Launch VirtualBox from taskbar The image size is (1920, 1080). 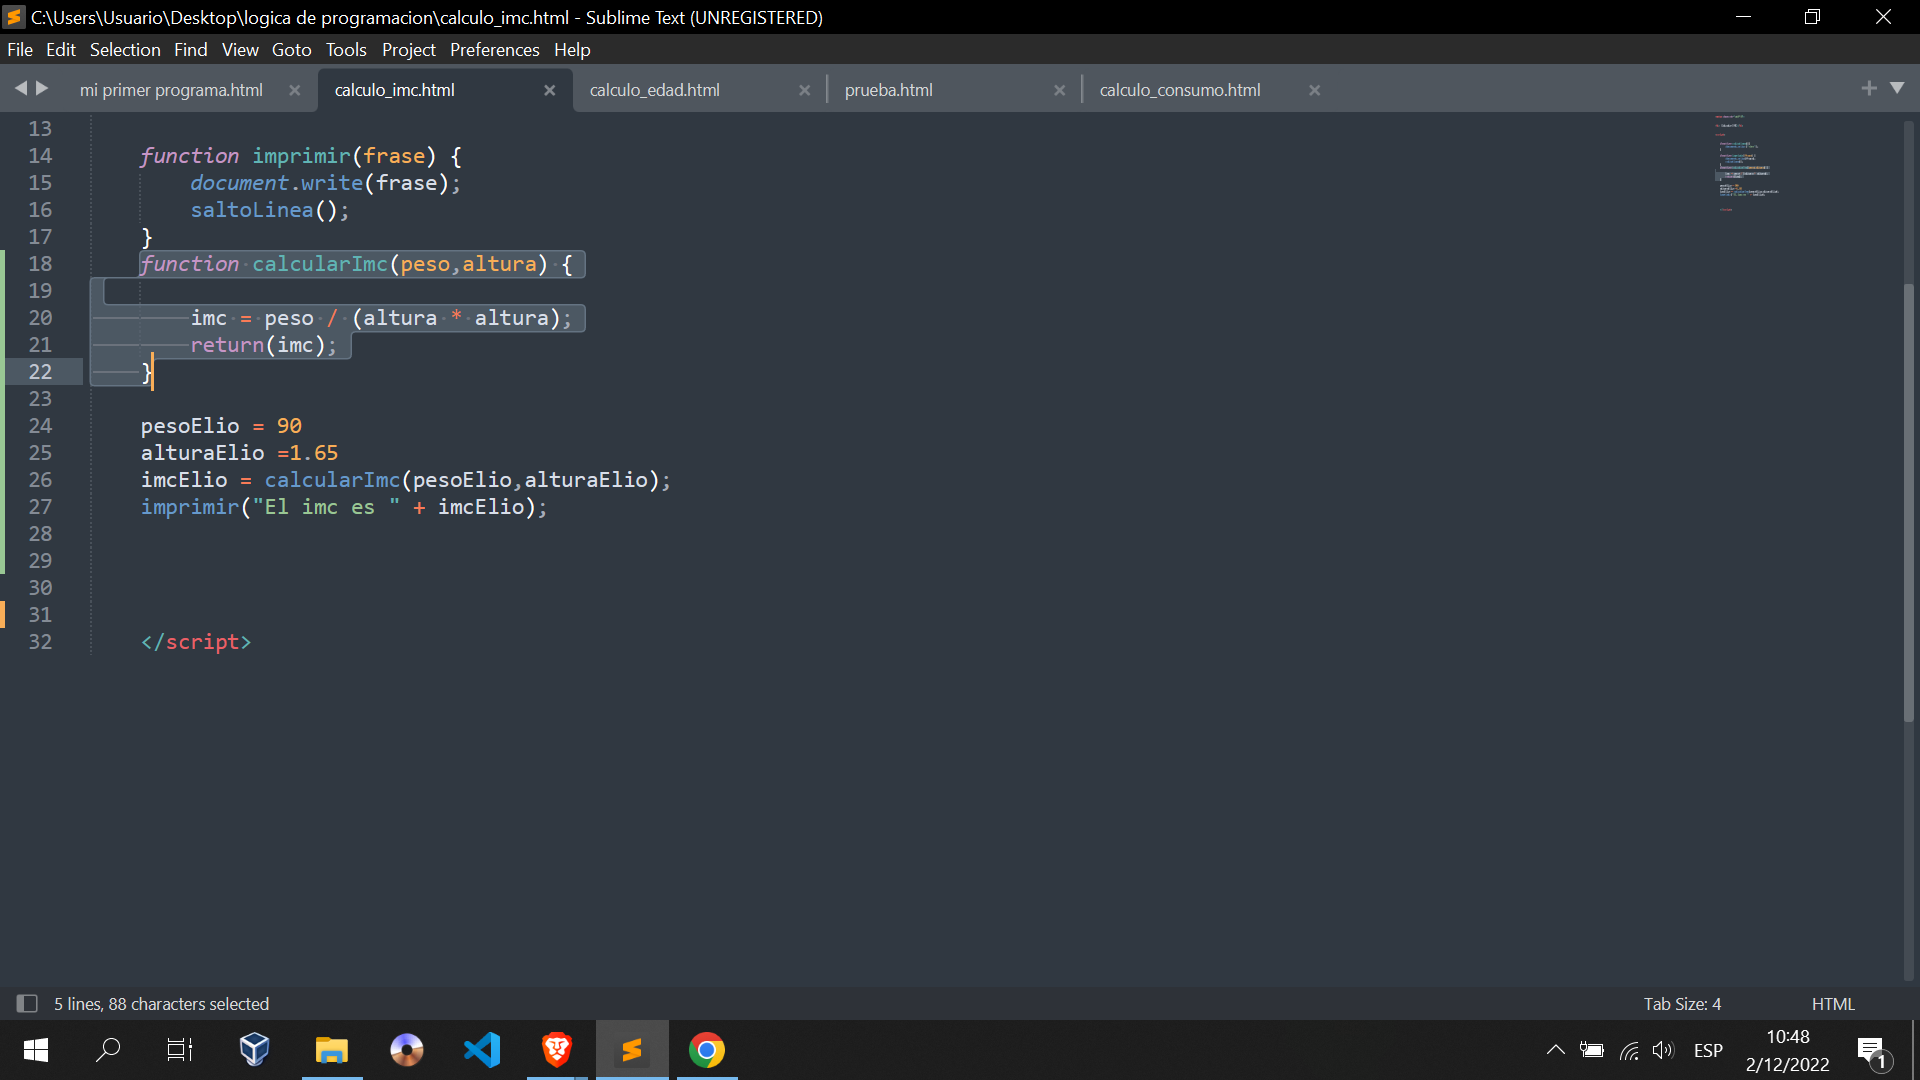[x=255, y=1050]
